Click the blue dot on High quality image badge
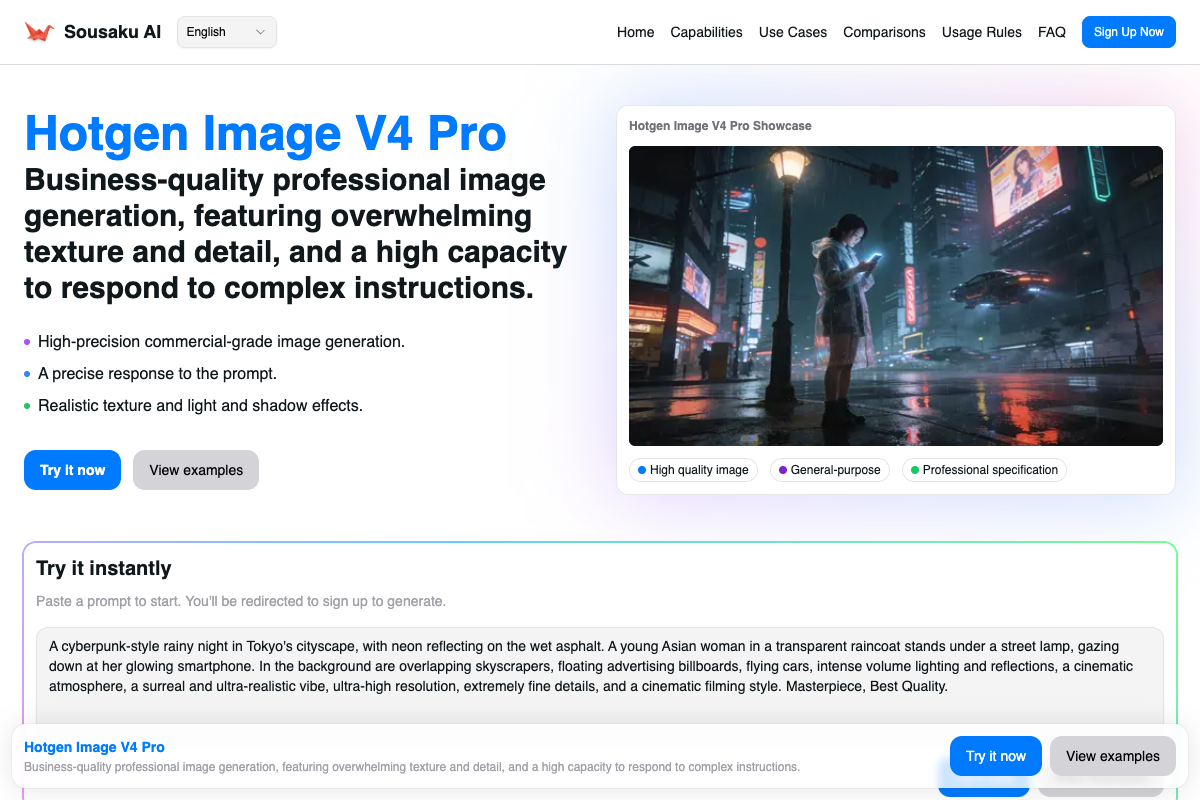The image size is (1200, 800). click(639, 470)
